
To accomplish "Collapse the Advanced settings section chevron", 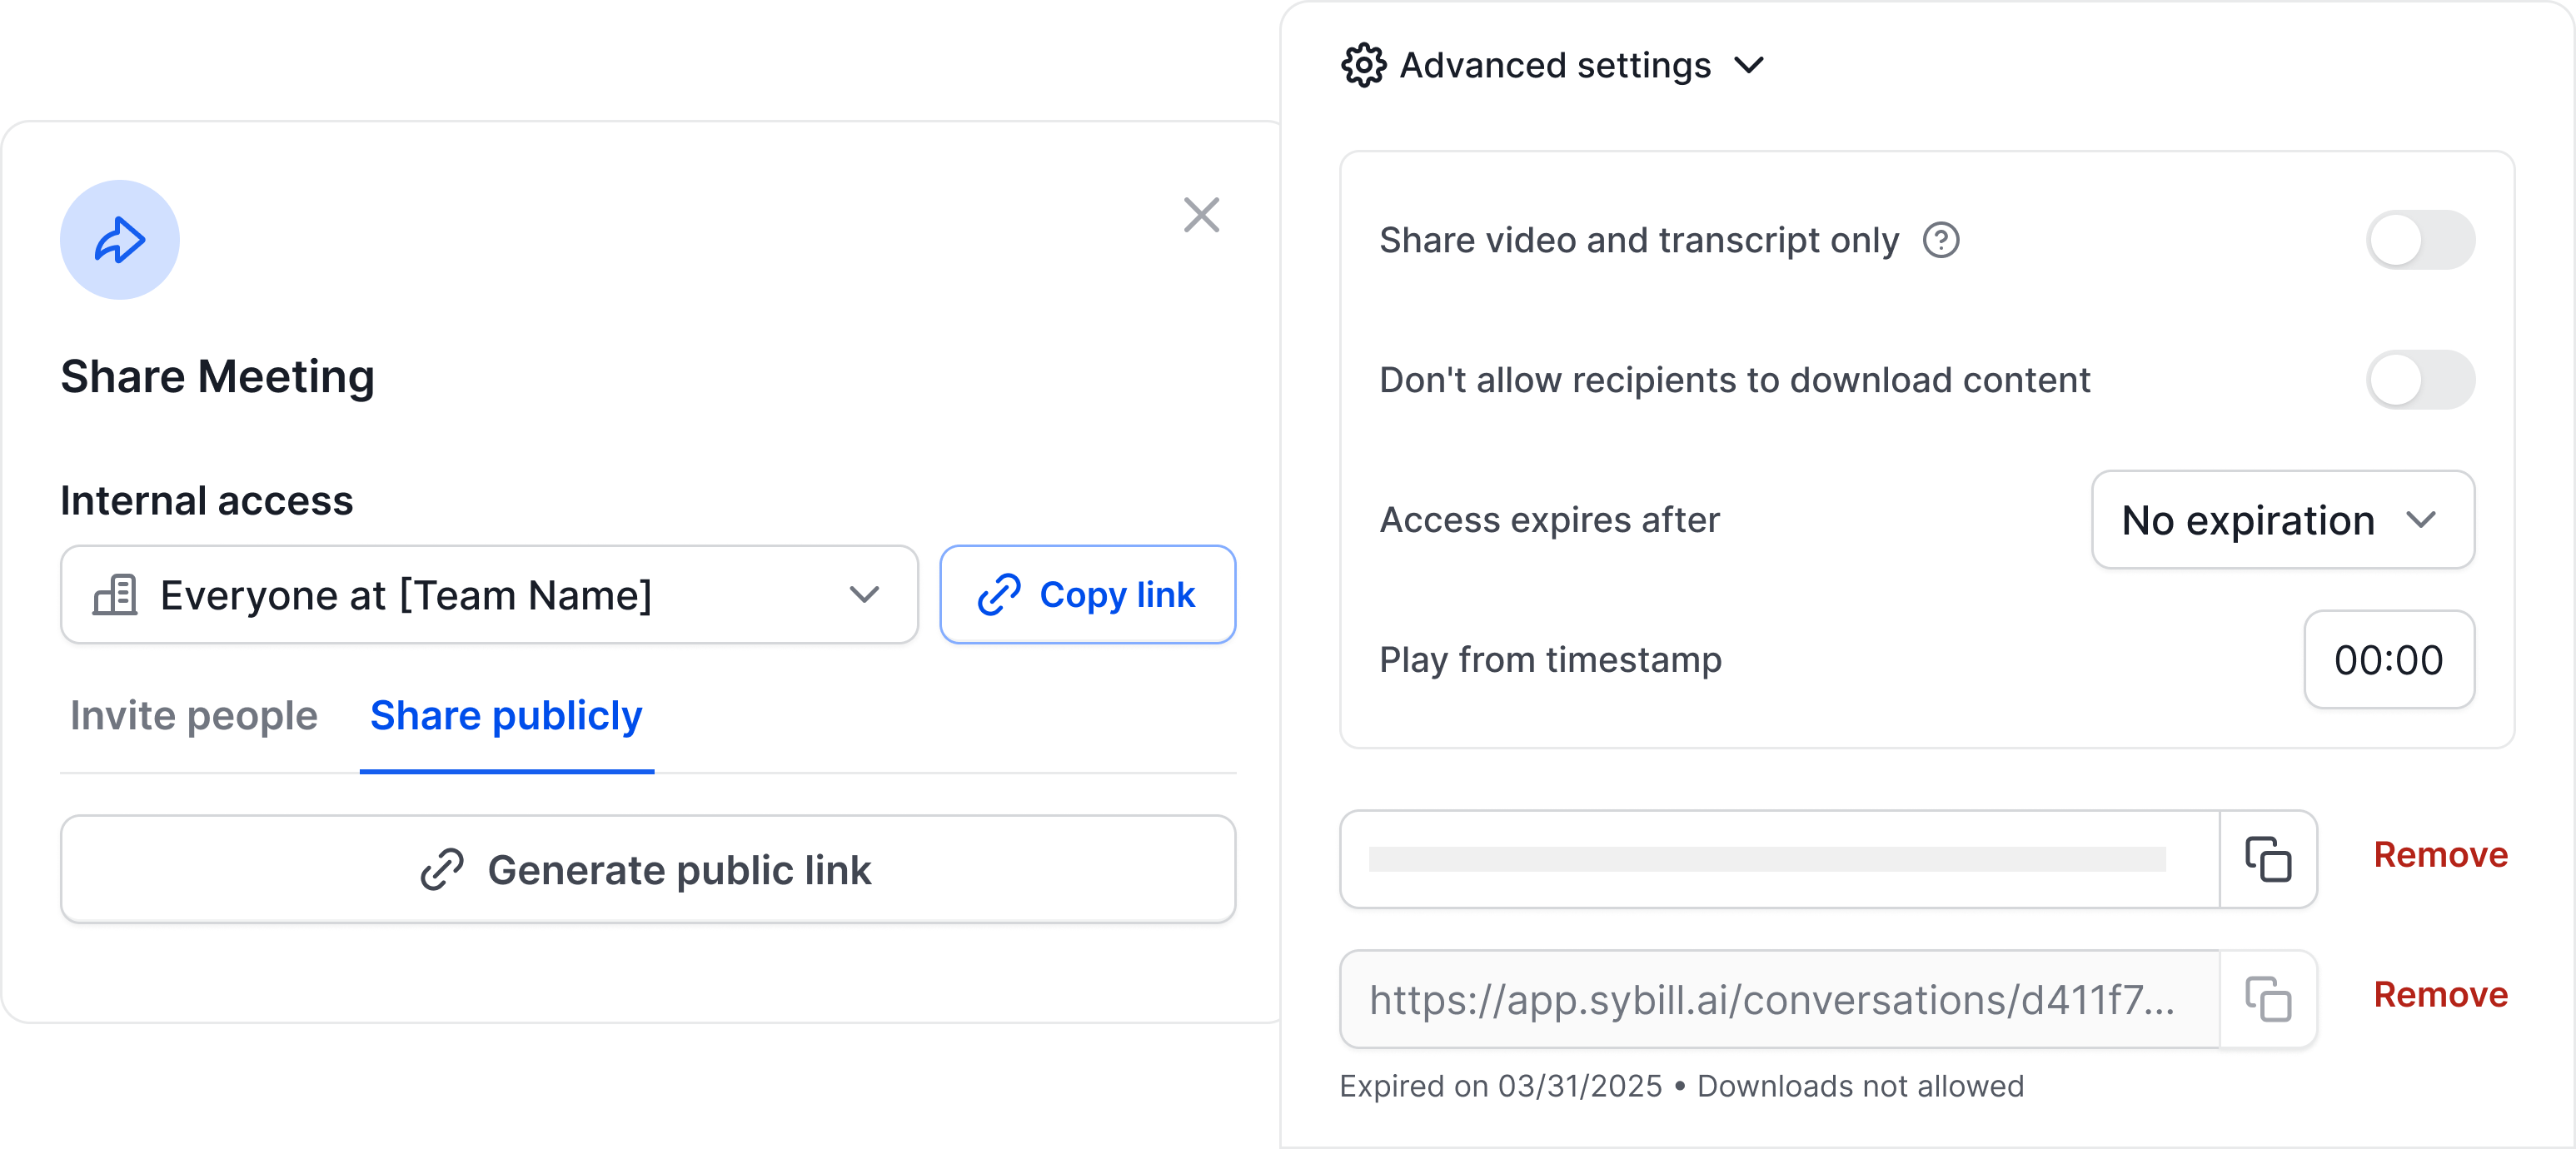I will (x=1749, y=66).
